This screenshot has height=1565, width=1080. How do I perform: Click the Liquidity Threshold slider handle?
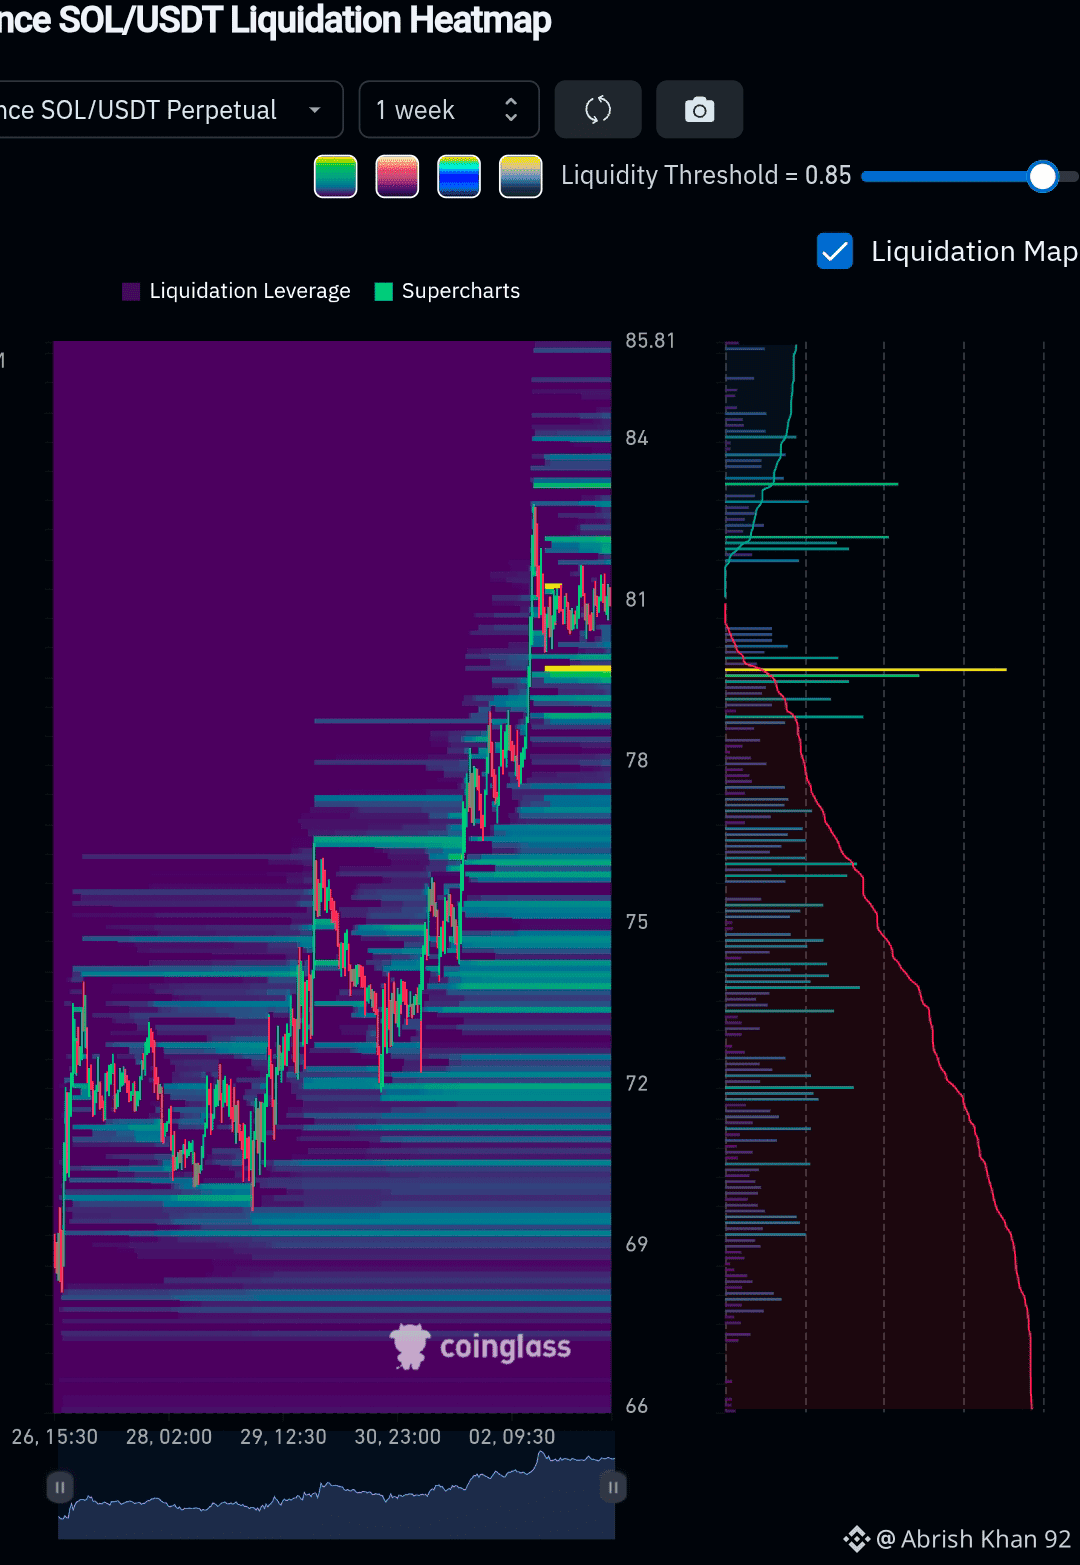click(1042, 177)
